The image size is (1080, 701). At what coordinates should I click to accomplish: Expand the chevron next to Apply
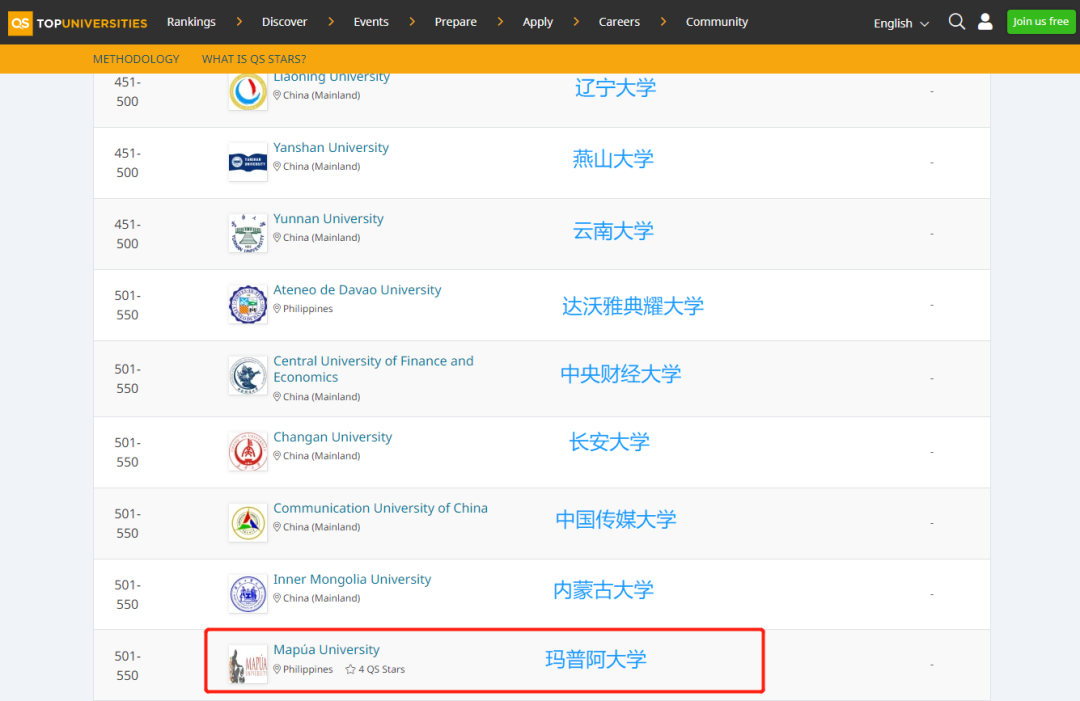pyautogui.click(x=576, y=22)
